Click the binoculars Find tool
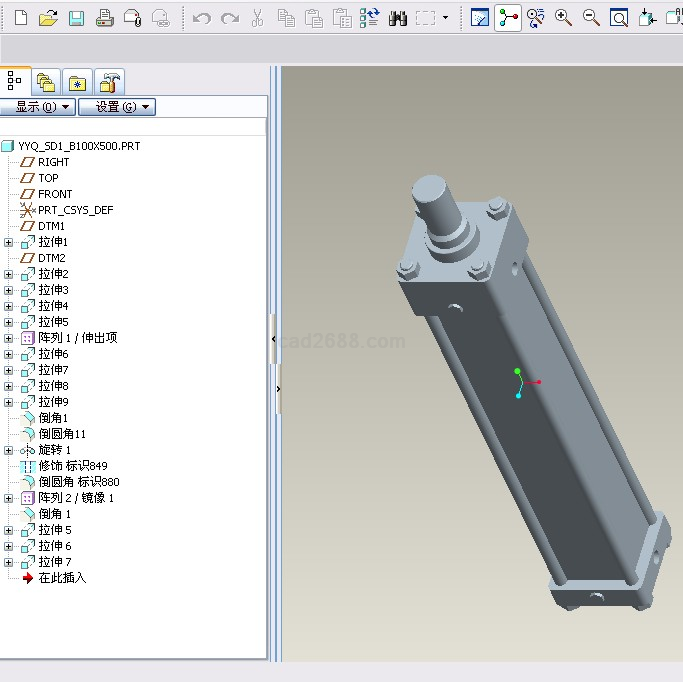 tap(397, 18)
